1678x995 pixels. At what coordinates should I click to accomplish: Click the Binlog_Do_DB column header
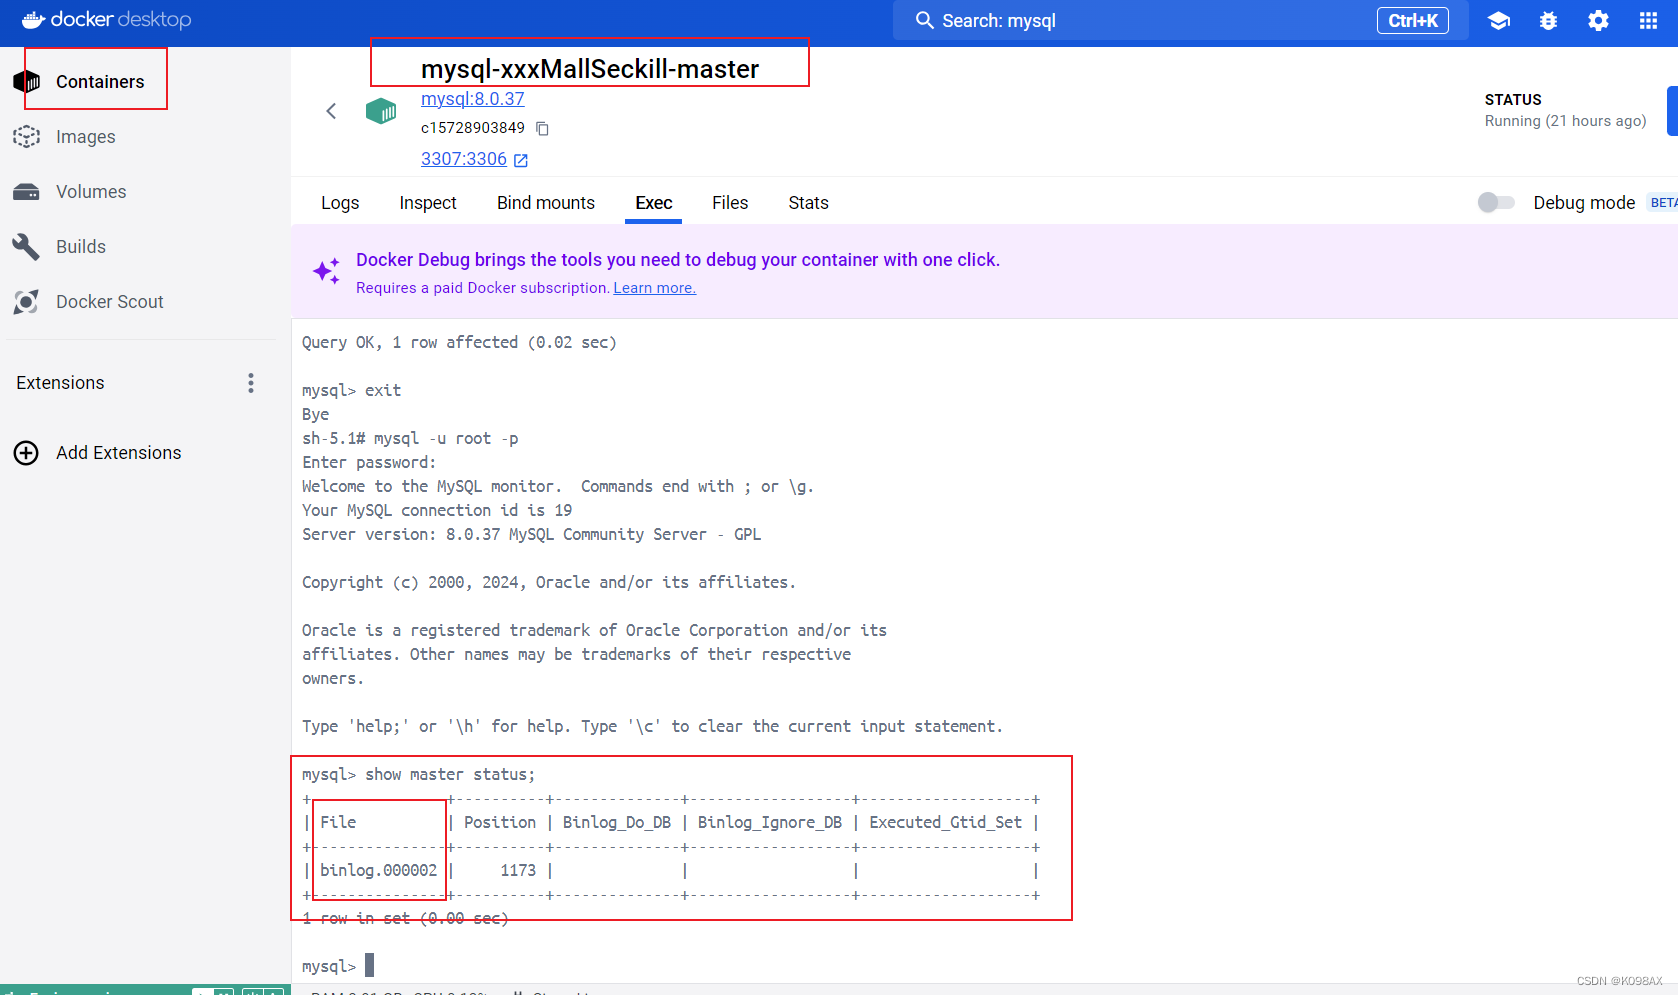pos(617,823)
